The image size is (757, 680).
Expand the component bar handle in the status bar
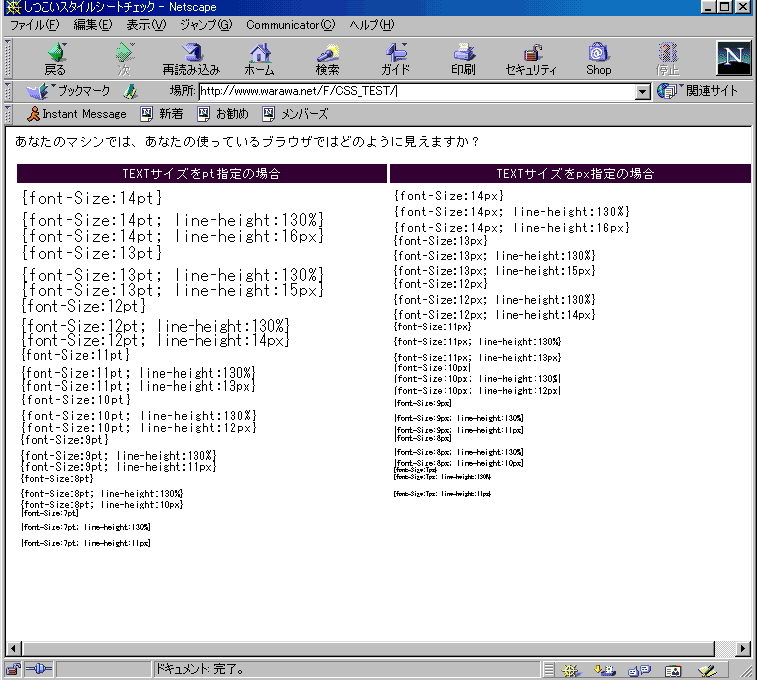pyautogui.click(x=549, y=670)
